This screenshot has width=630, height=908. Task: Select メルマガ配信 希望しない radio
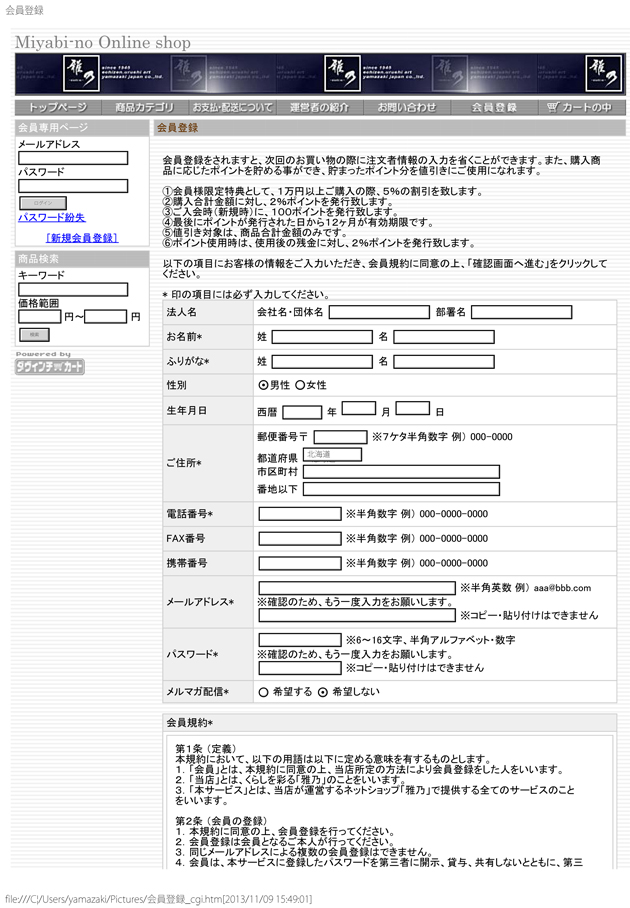[x=323, y=692]
